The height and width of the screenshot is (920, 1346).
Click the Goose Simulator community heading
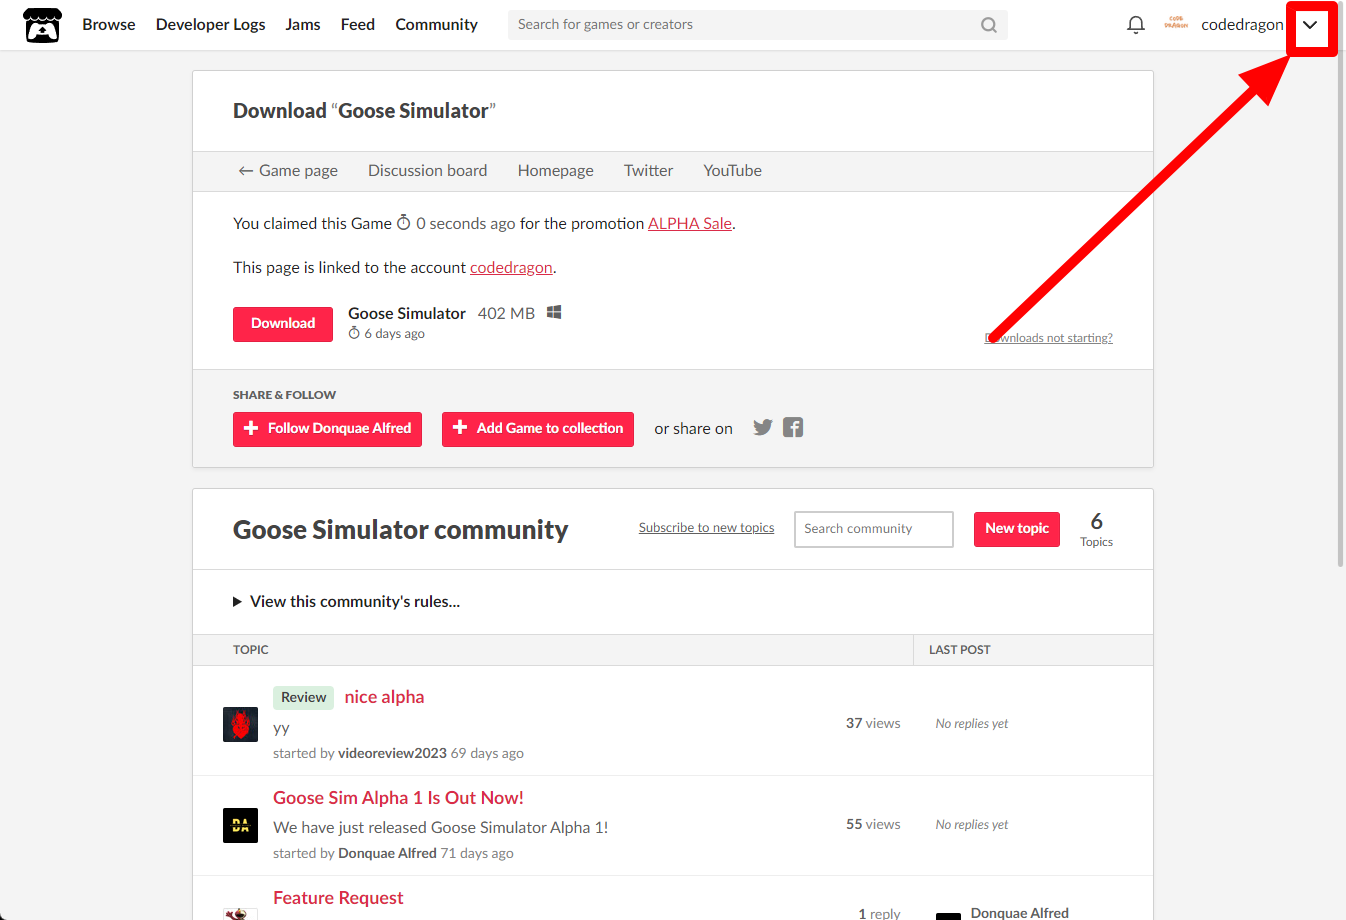point(401,530)
